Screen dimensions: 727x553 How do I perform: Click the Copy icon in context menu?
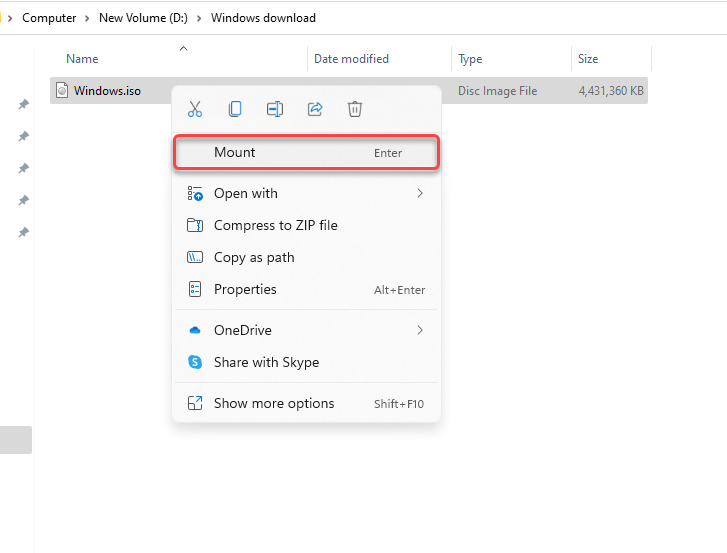click(235, 109)
